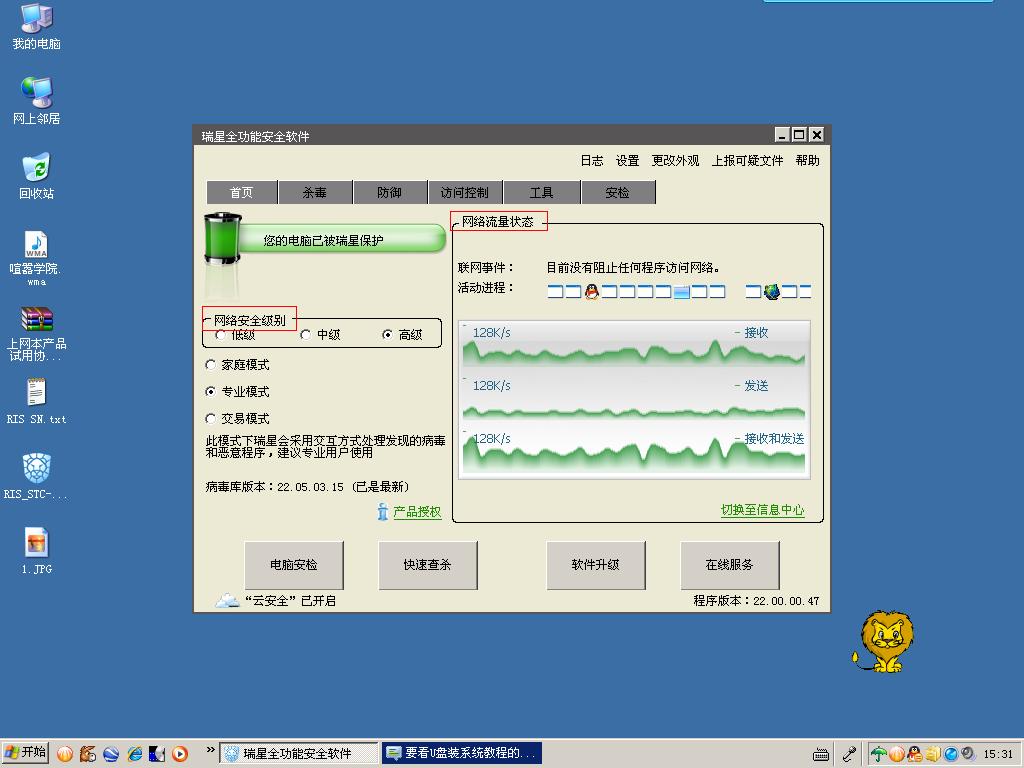Image resolution: width=1024 pixels, height=768 pixels.
Task: Switch to the 安检 tab
Action: (x=618, y=192)
